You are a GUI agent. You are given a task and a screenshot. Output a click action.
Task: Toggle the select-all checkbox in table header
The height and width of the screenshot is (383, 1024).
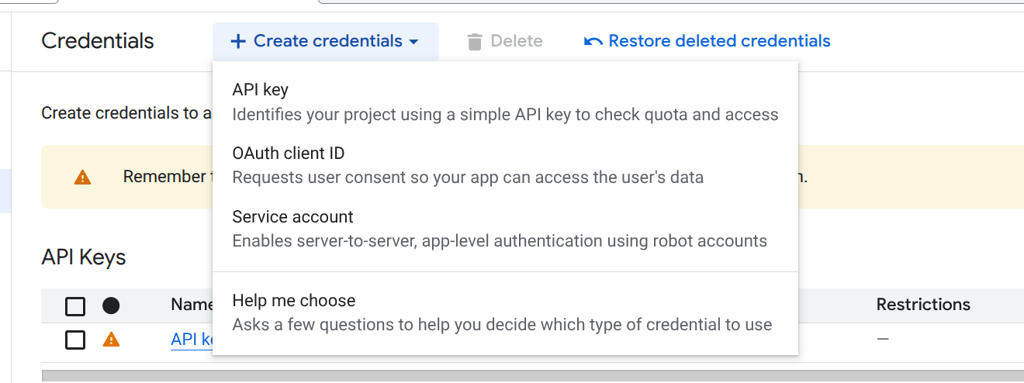[75, 306]
